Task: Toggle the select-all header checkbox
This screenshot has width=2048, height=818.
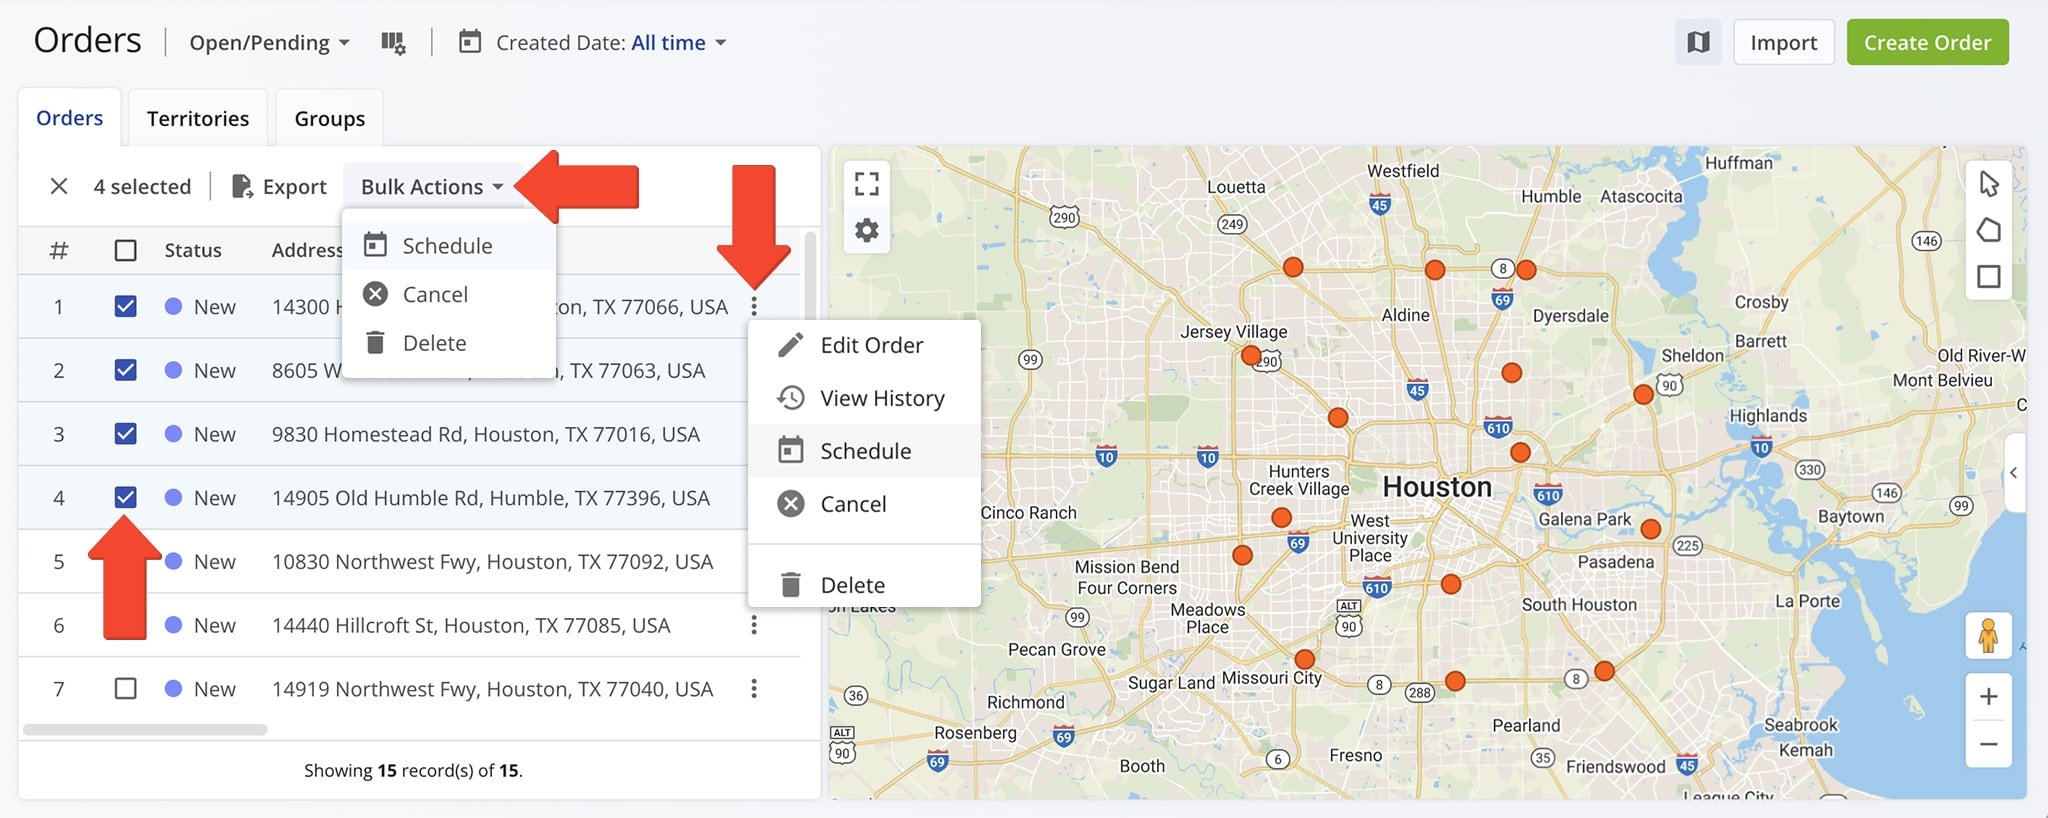Action: pos(125,250)
